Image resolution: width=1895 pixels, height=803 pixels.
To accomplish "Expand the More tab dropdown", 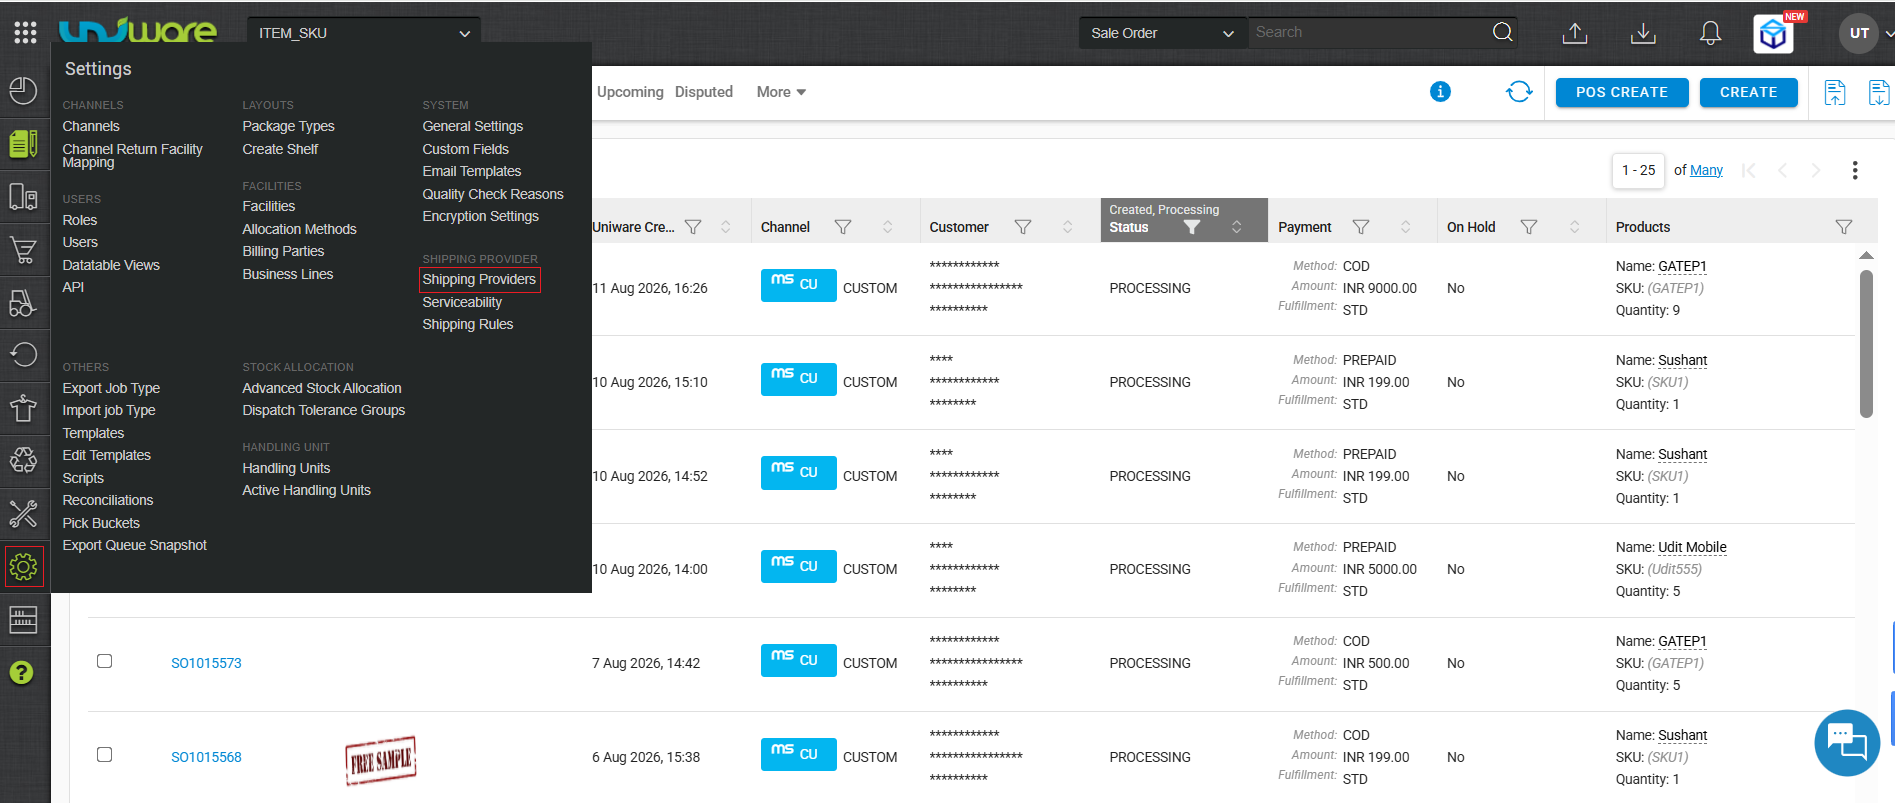I will pos(781,92).
